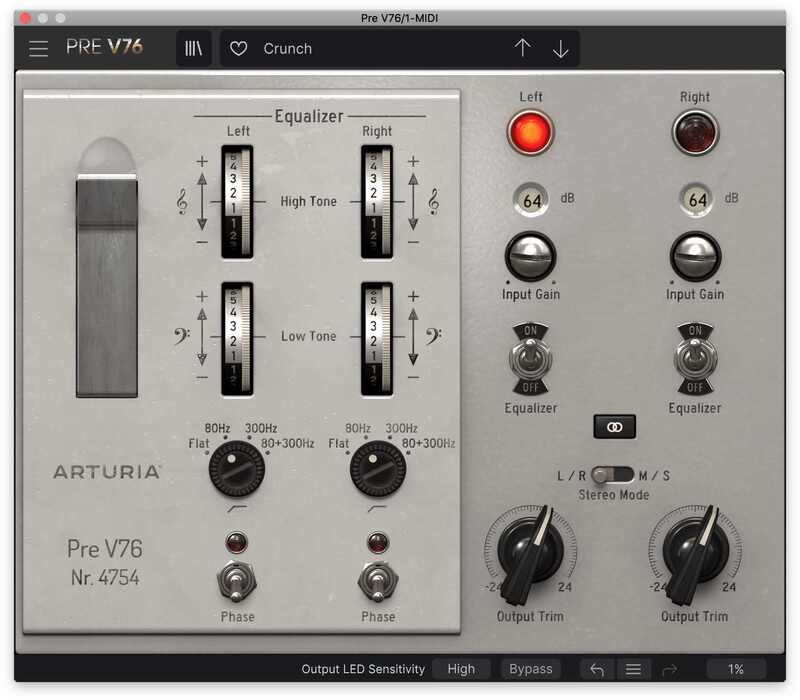800x700 pixels.
Task: Open the hamburger main menu
Action: pyautogui.click(x=38, y=49)
